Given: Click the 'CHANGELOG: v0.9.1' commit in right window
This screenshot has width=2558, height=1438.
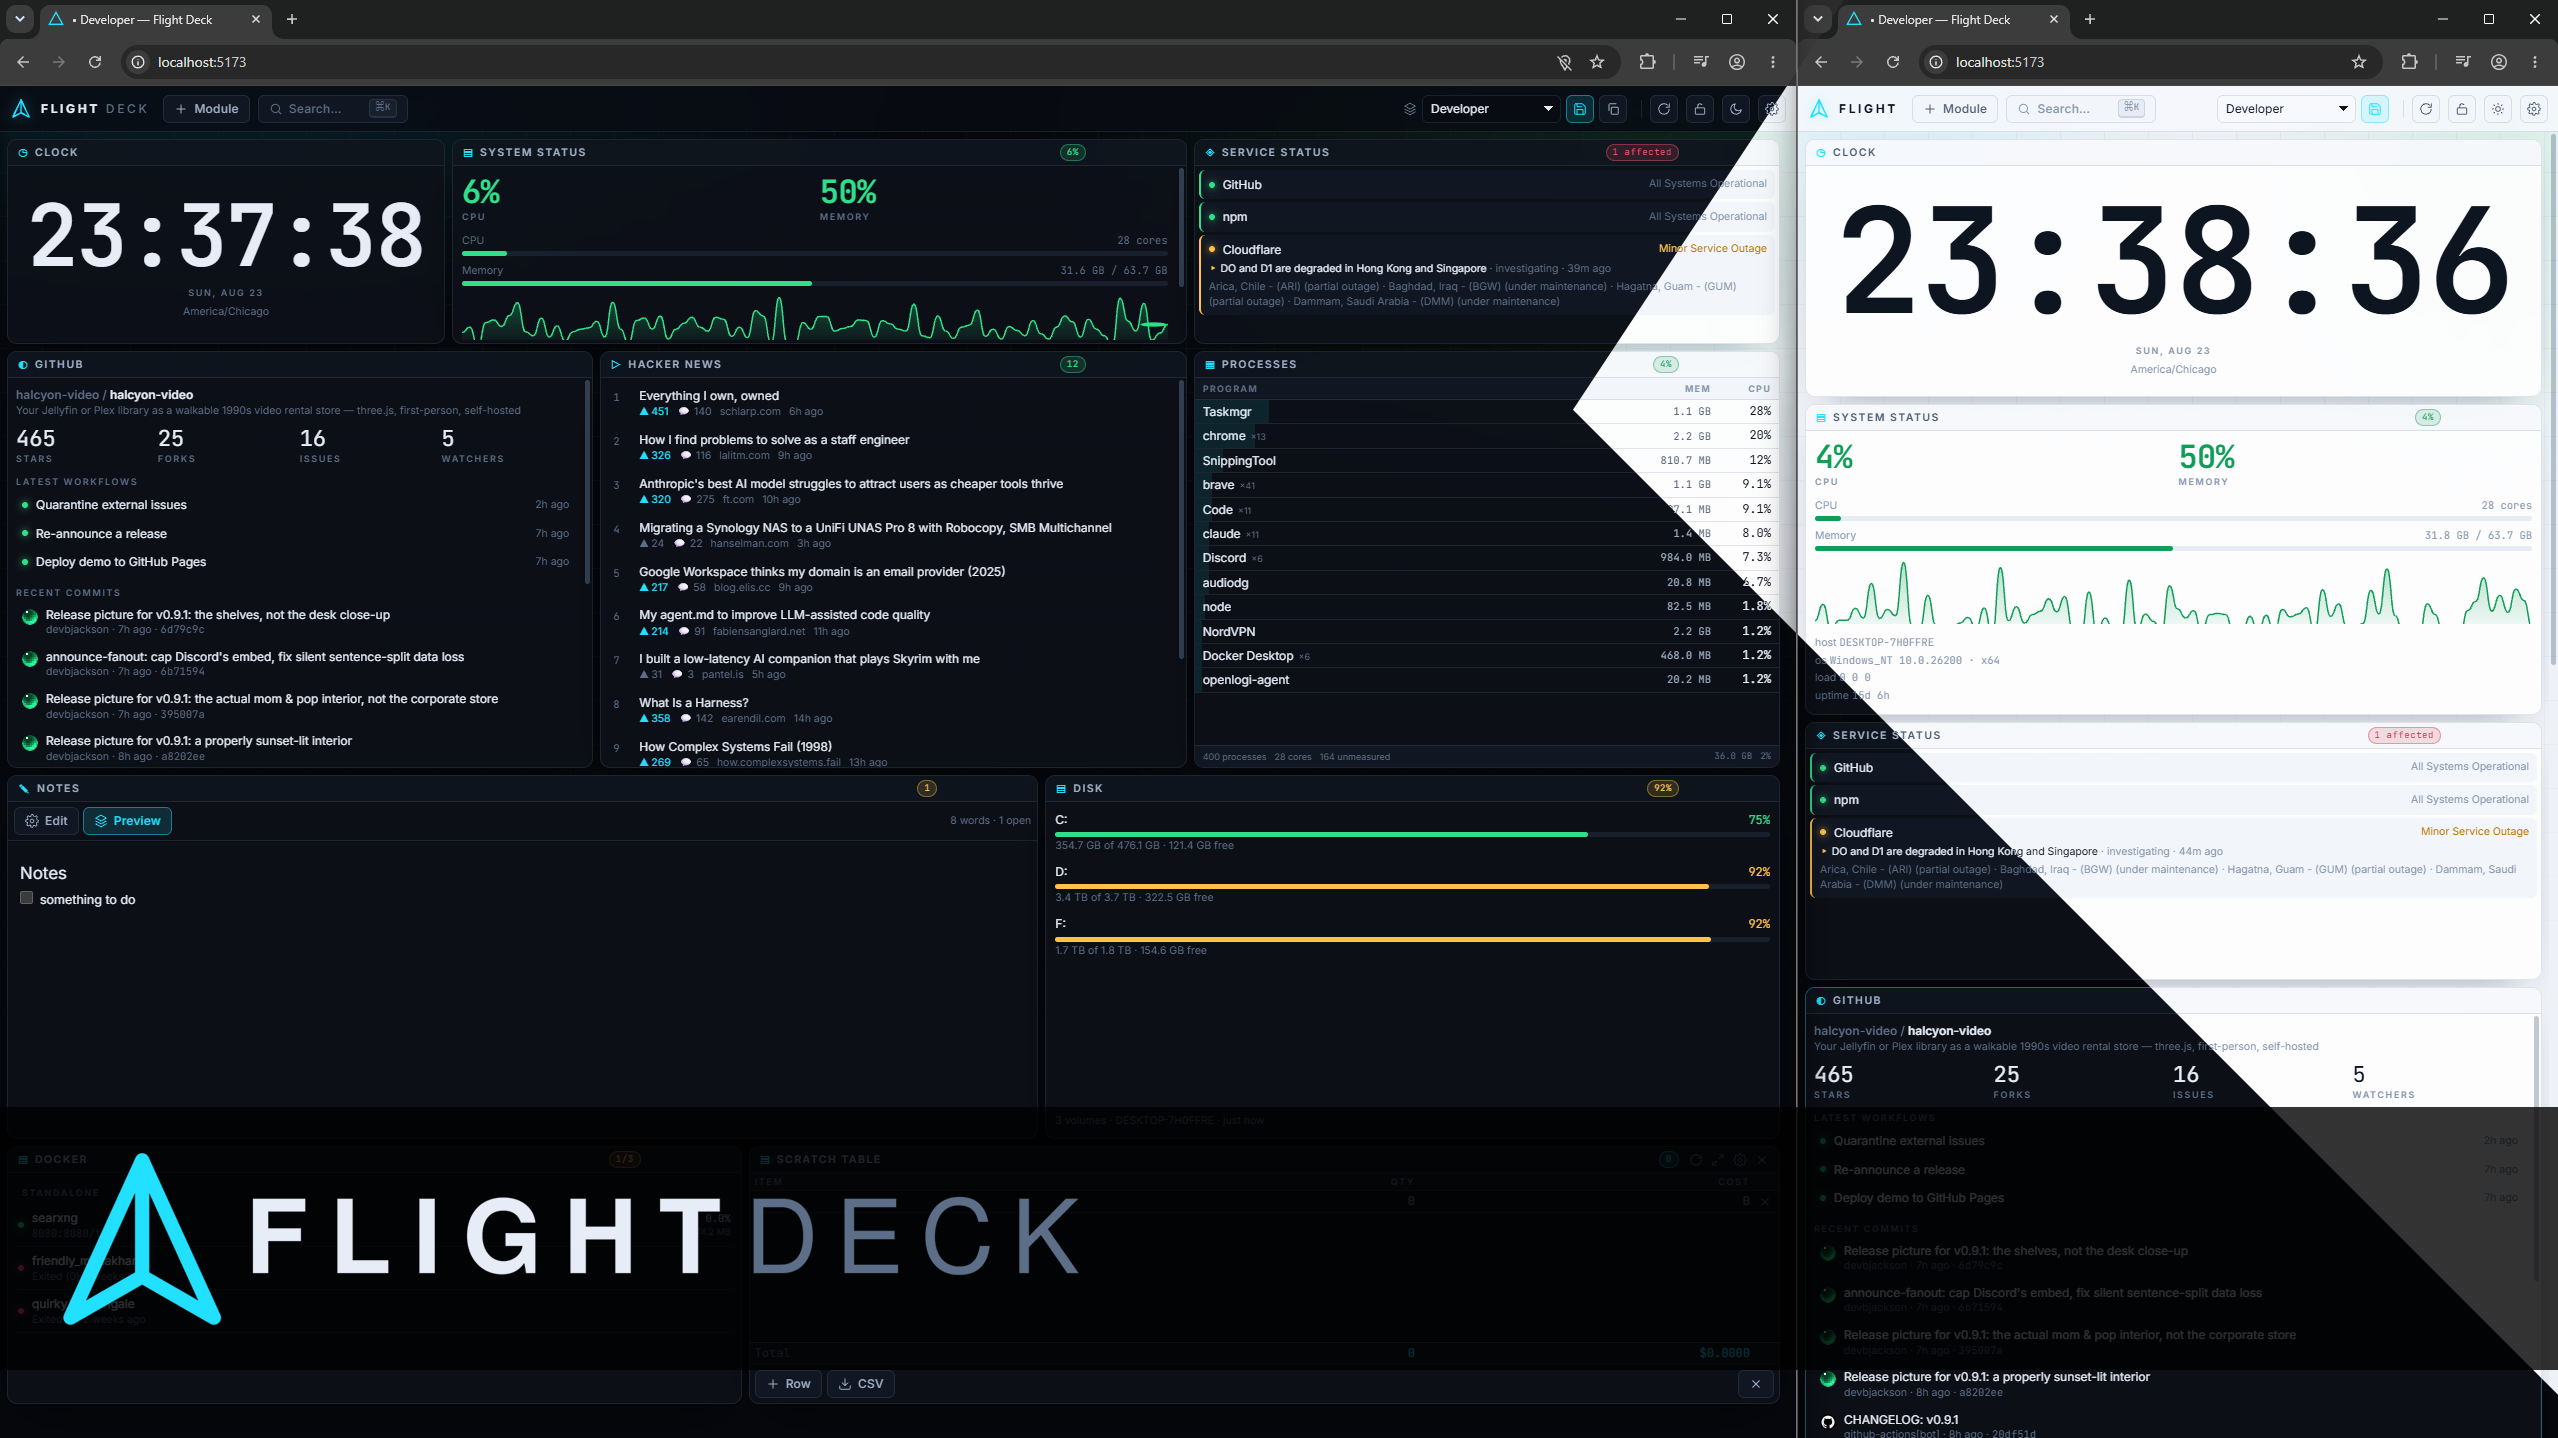Looking at the screenshot, I should click(x=1901, y=1420).
